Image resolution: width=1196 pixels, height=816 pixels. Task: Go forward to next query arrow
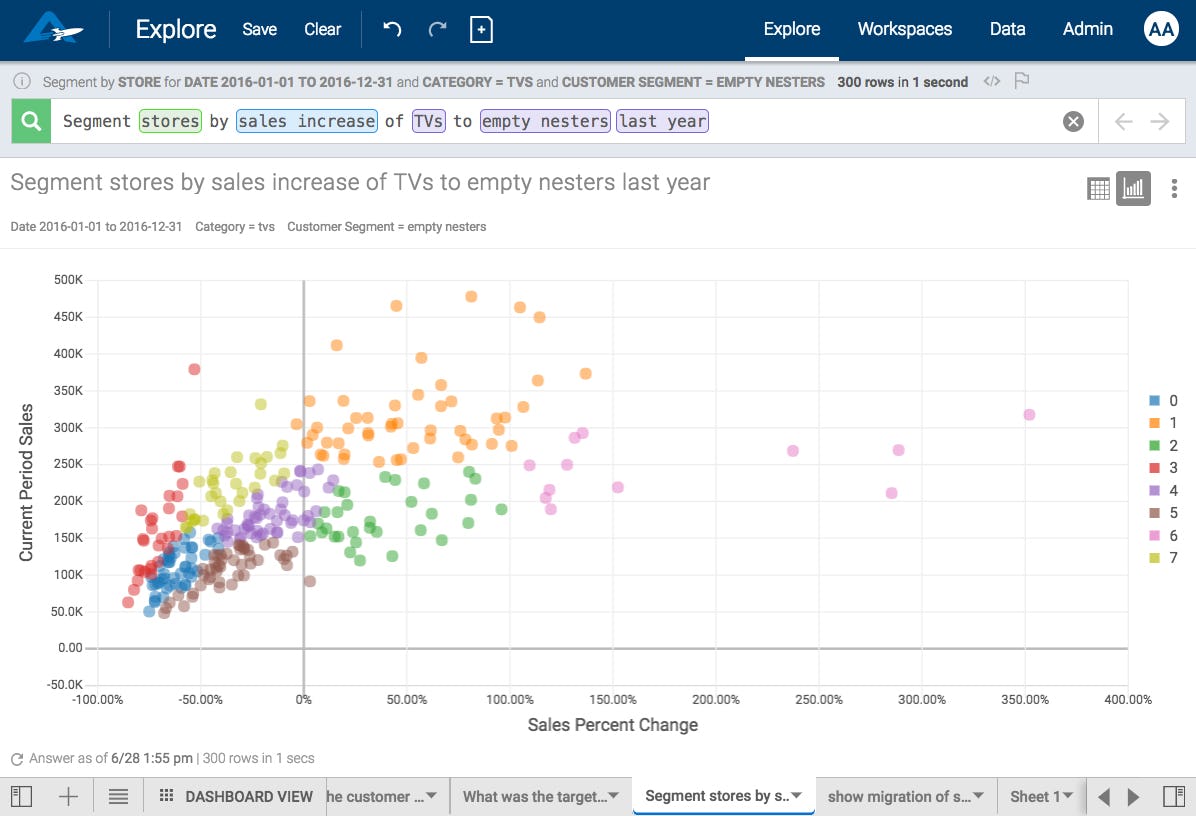click(1160, 121)
